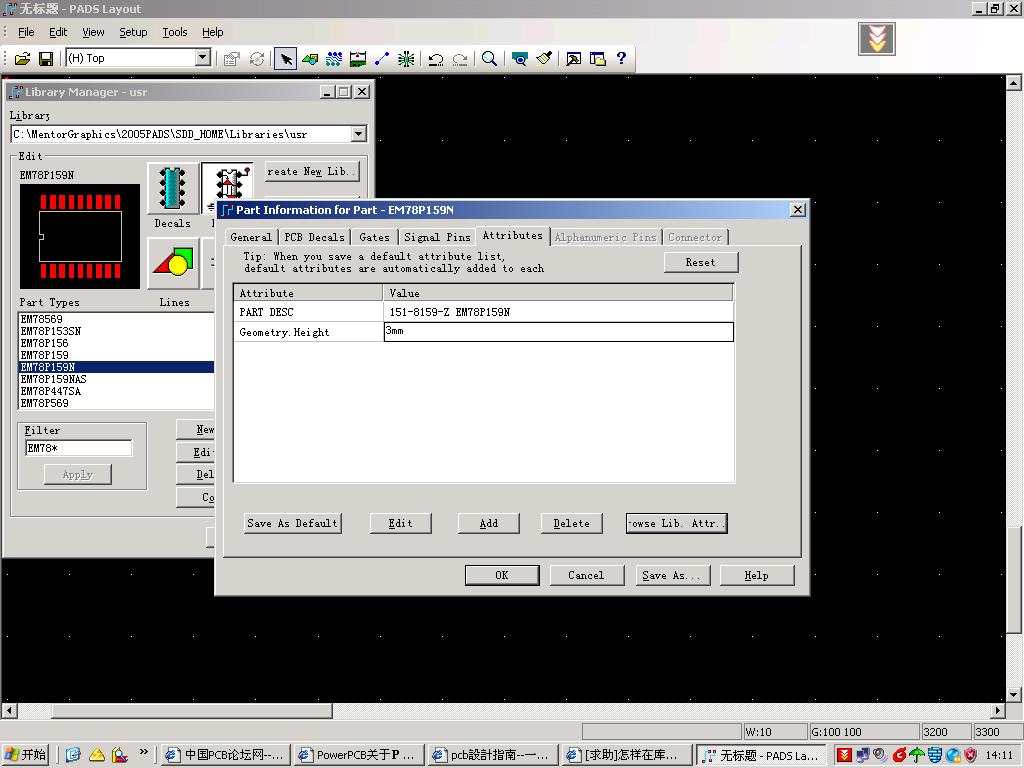Switch to PowerPCB taskbar window
The width and height of the screenshot is (1024, 768).
359,755
